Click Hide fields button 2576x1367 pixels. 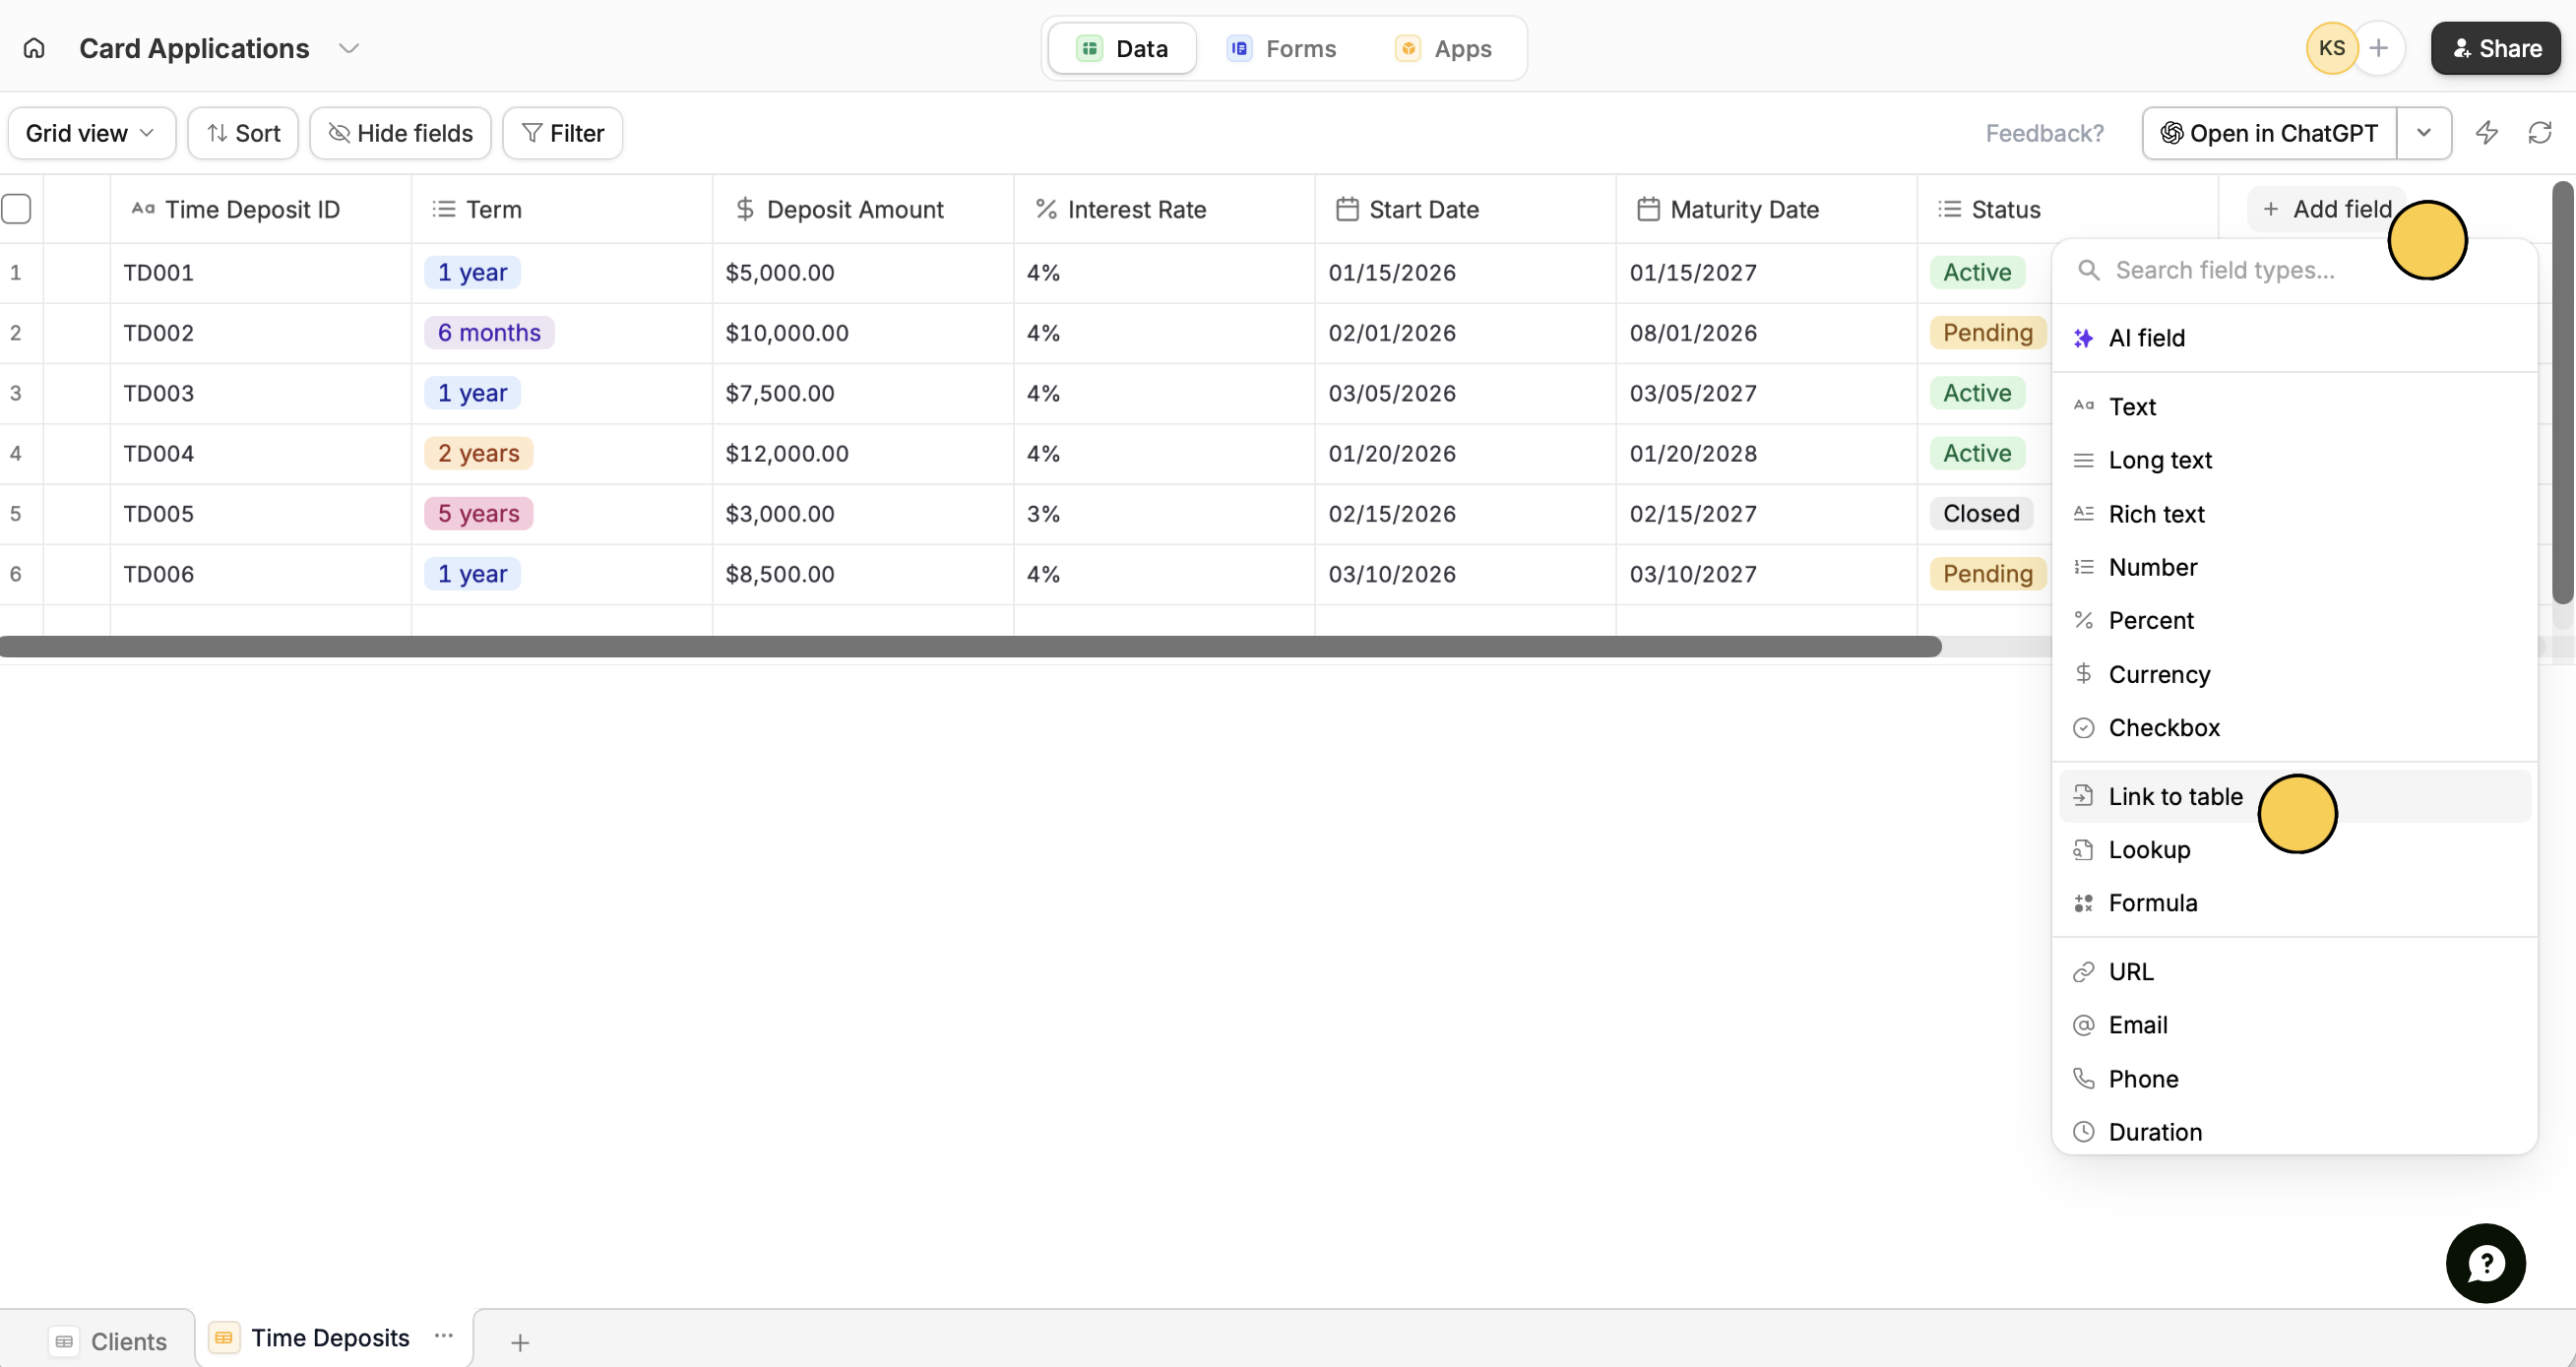(x=400, y=133)
